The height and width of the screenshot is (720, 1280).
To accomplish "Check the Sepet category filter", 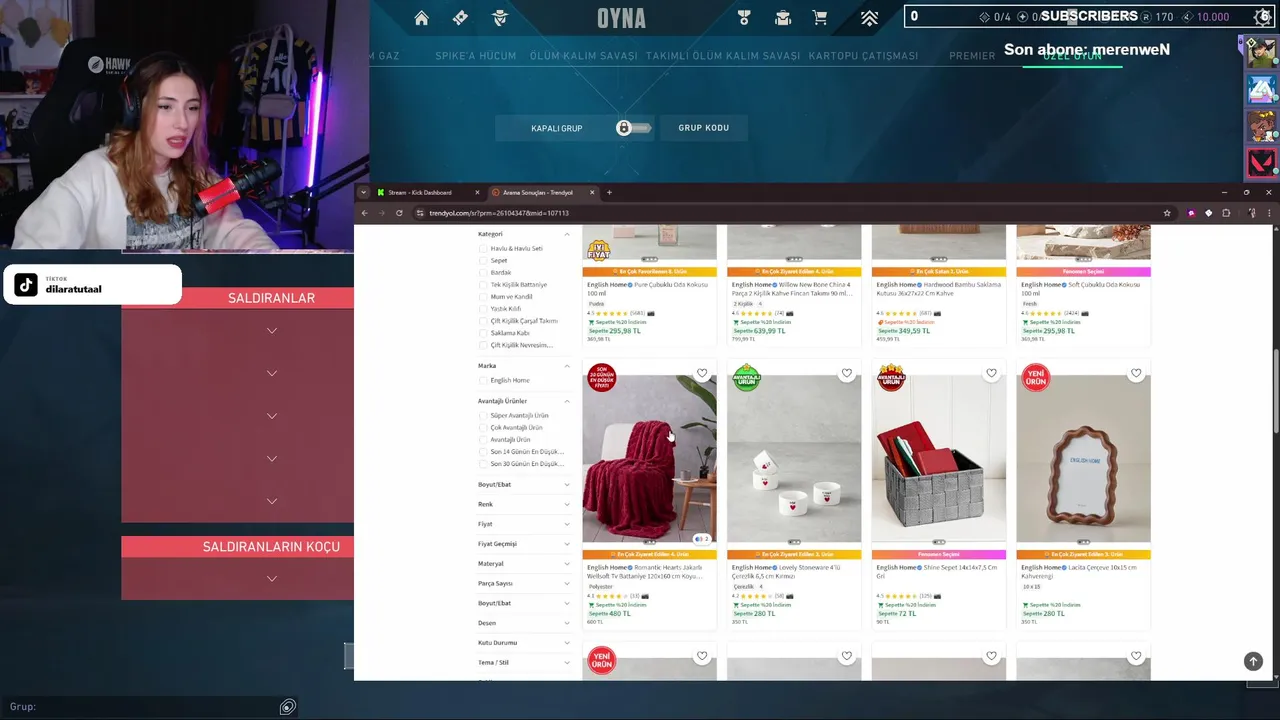I will [483, 260].
